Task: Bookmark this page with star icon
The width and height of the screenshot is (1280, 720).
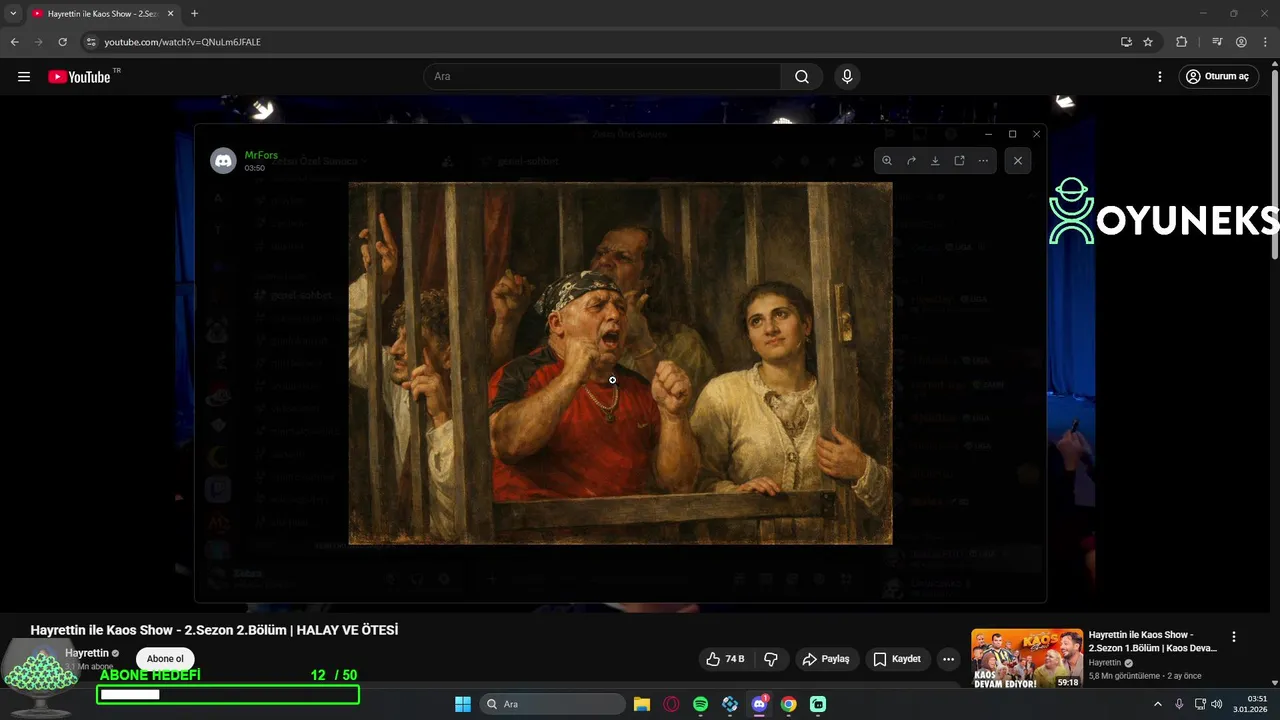Action: (1148, 42)
